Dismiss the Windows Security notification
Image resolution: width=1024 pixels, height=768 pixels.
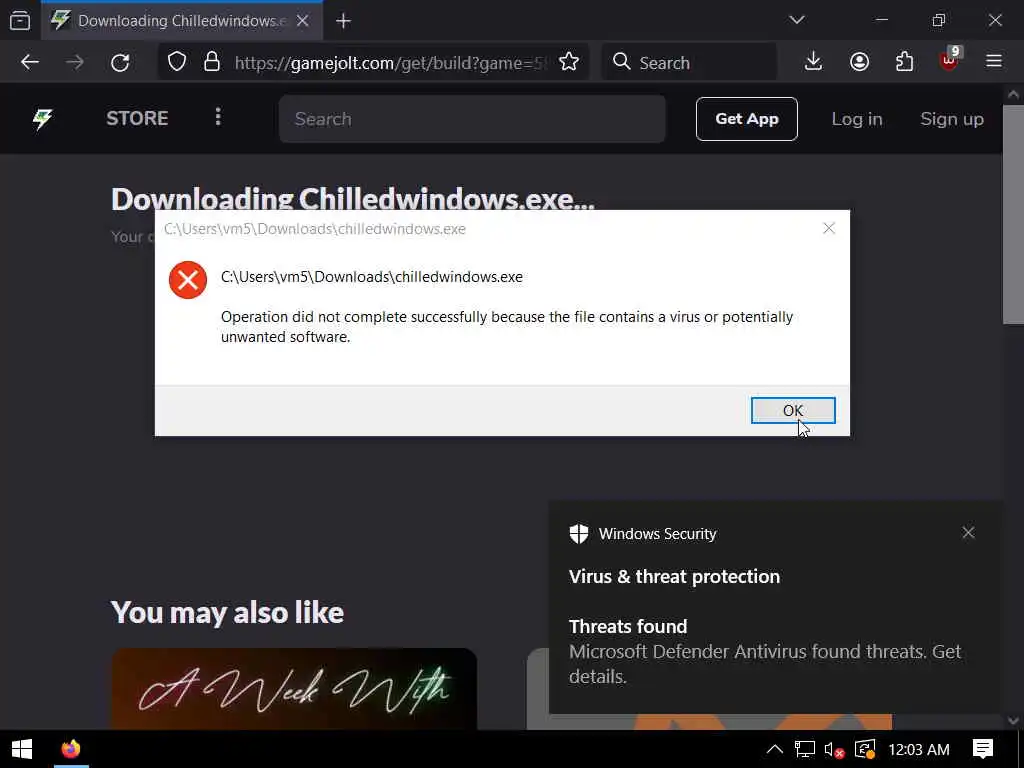coord(968,533)
